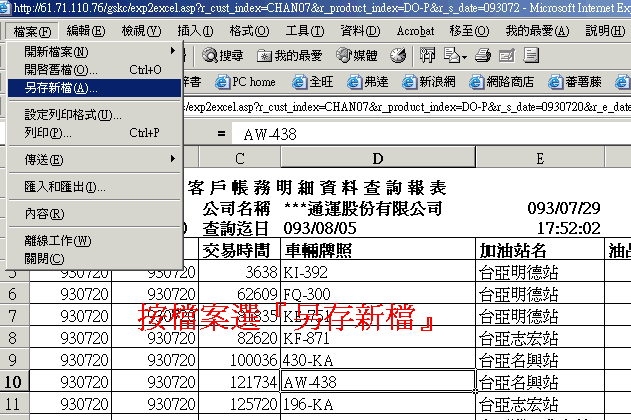Click the formula bar showing AW-438
This screenshot has height=420, width=631.
tap(400, 133)
